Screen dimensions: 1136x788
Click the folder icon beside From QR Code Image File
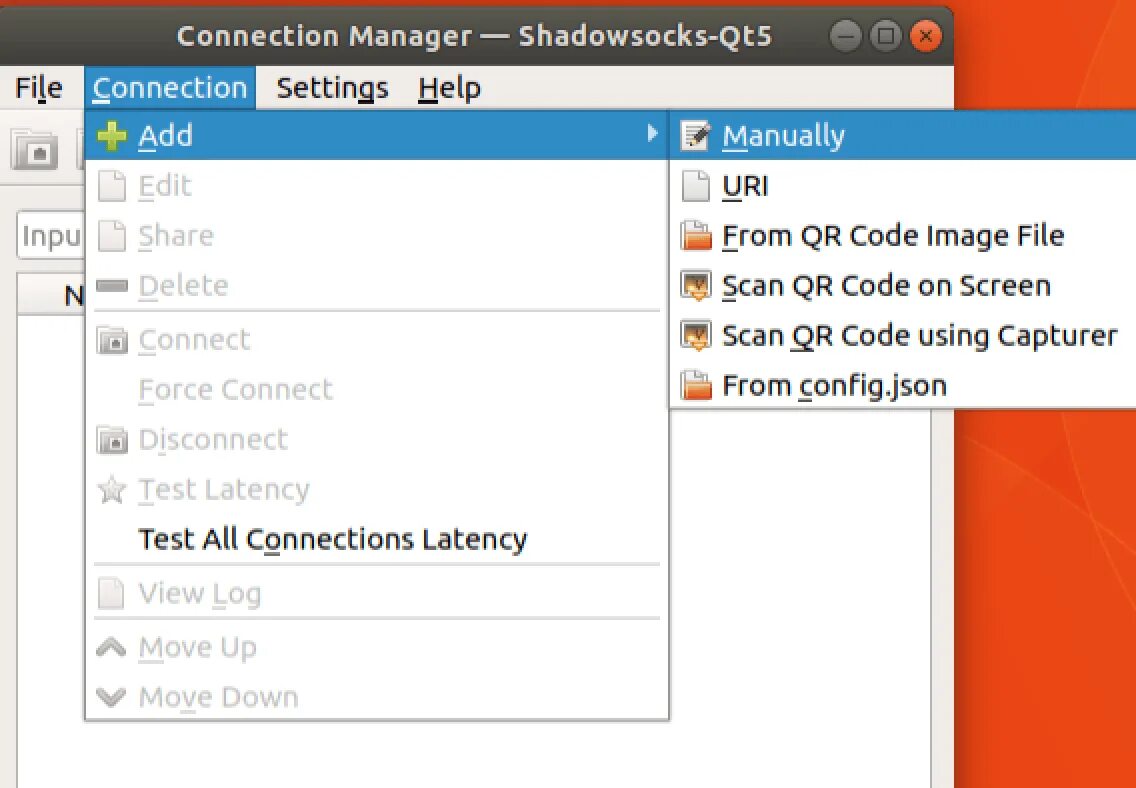(x=696, y=236)
